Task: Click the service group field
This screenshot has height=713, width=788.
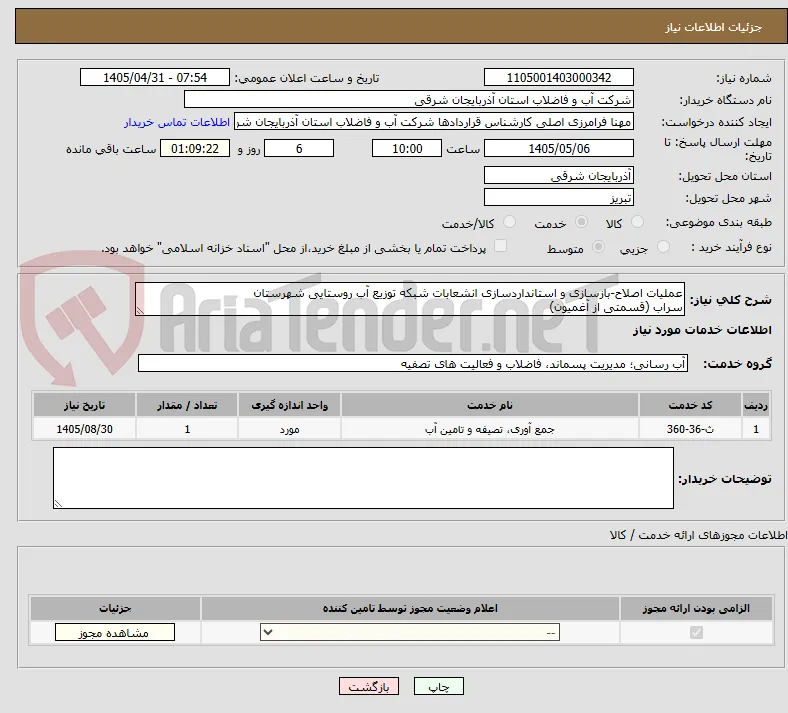Action: pyautogui.click(x=413, y=363)
